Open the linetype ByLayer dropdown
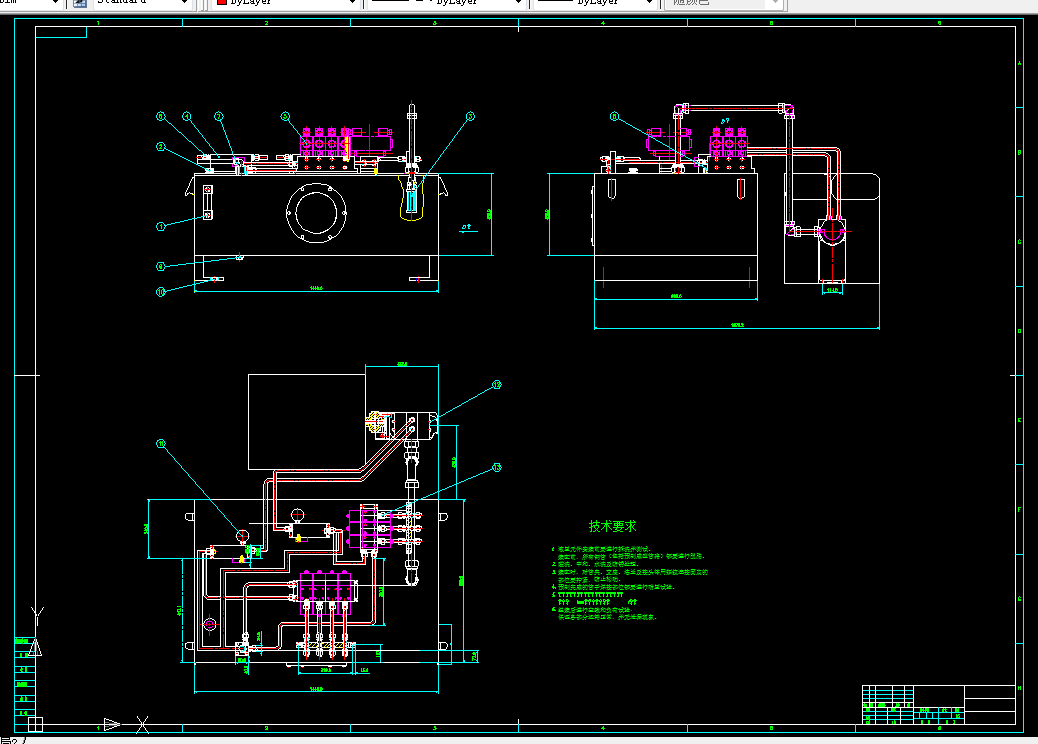Viewport: 1038px width, 744px height. tap(446, 3)
